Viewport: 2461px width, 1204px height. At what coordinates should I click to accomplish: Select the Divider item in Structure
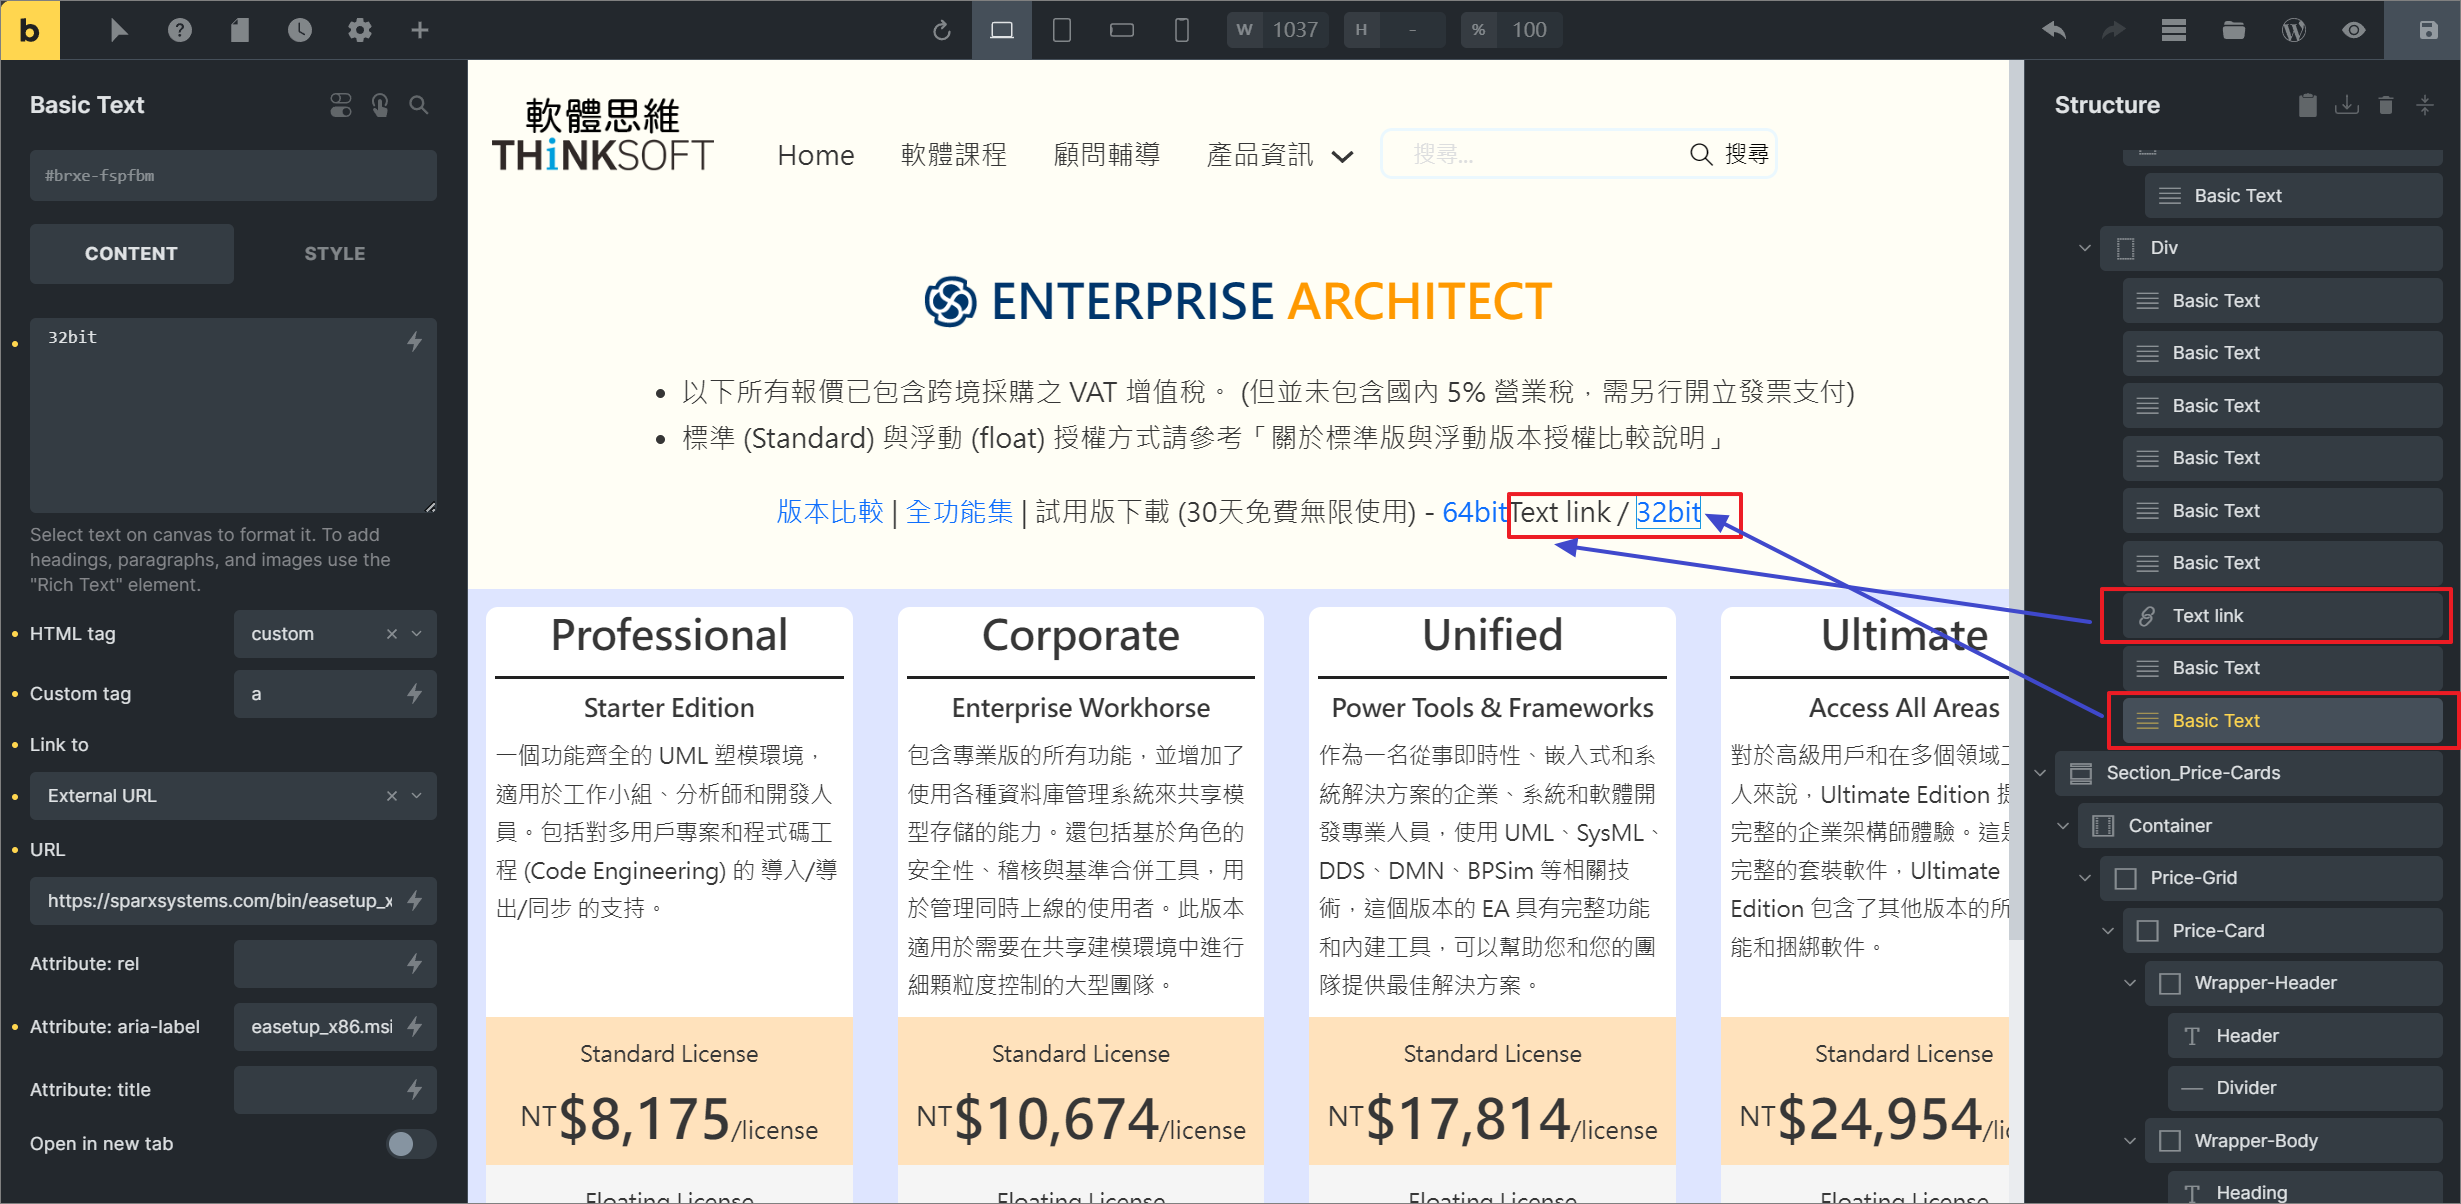click(x=2305, y=1088)
